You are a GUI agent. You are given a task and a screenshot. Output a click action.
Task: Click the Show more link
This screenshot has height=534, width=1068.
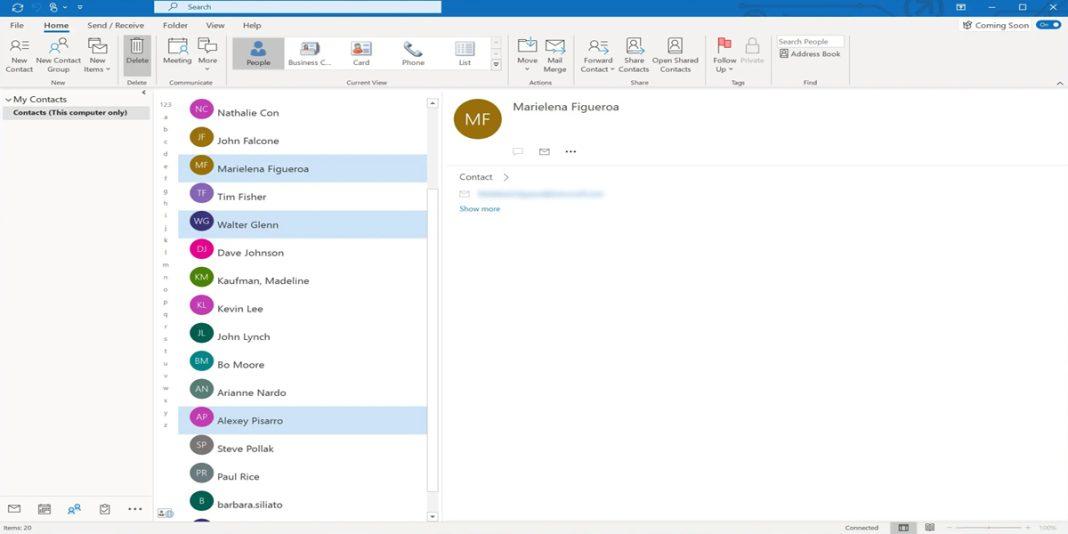[x=479, y=209]
